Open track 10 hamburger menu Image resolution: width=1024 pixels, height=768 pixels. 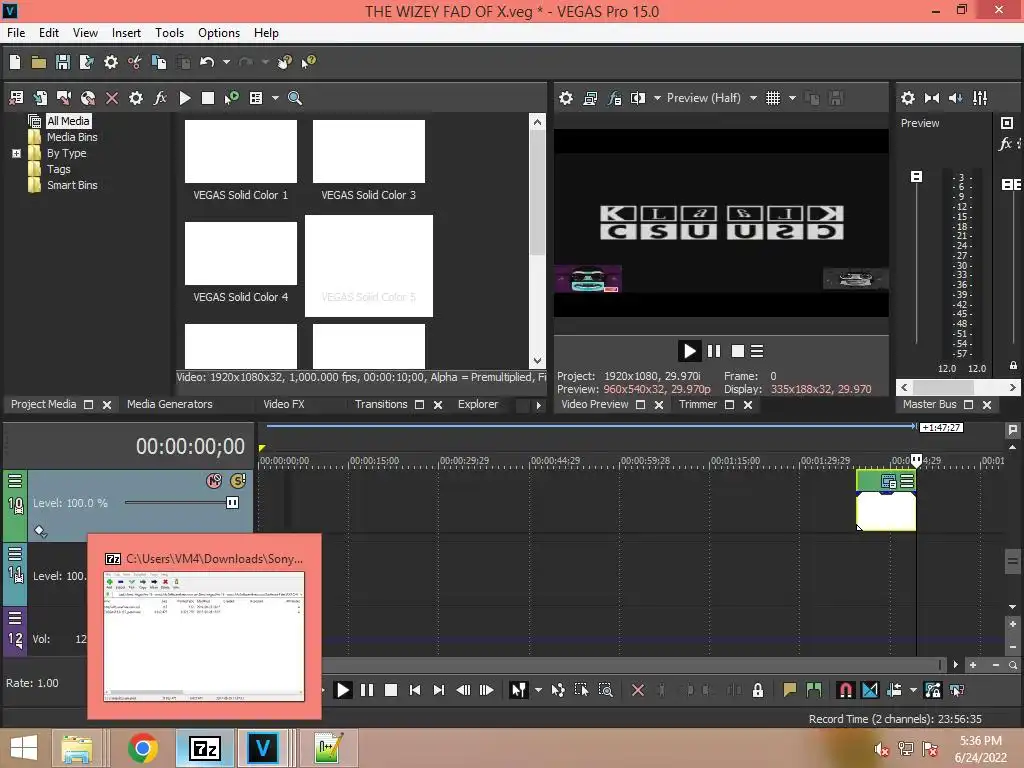15,481
